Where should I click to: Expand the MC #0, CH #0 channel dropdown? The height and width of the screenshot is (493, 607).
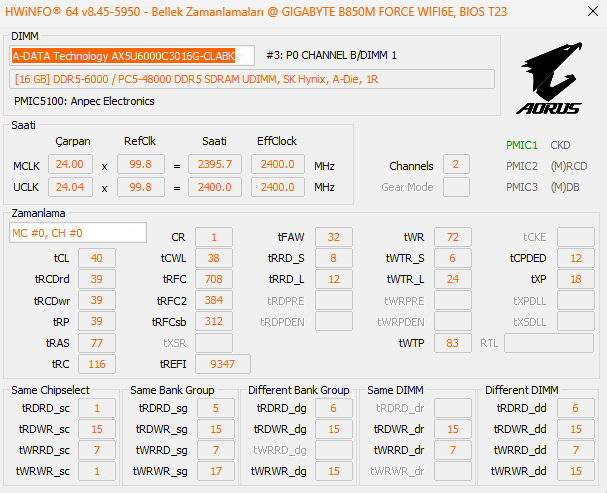[x=78, y=233]
